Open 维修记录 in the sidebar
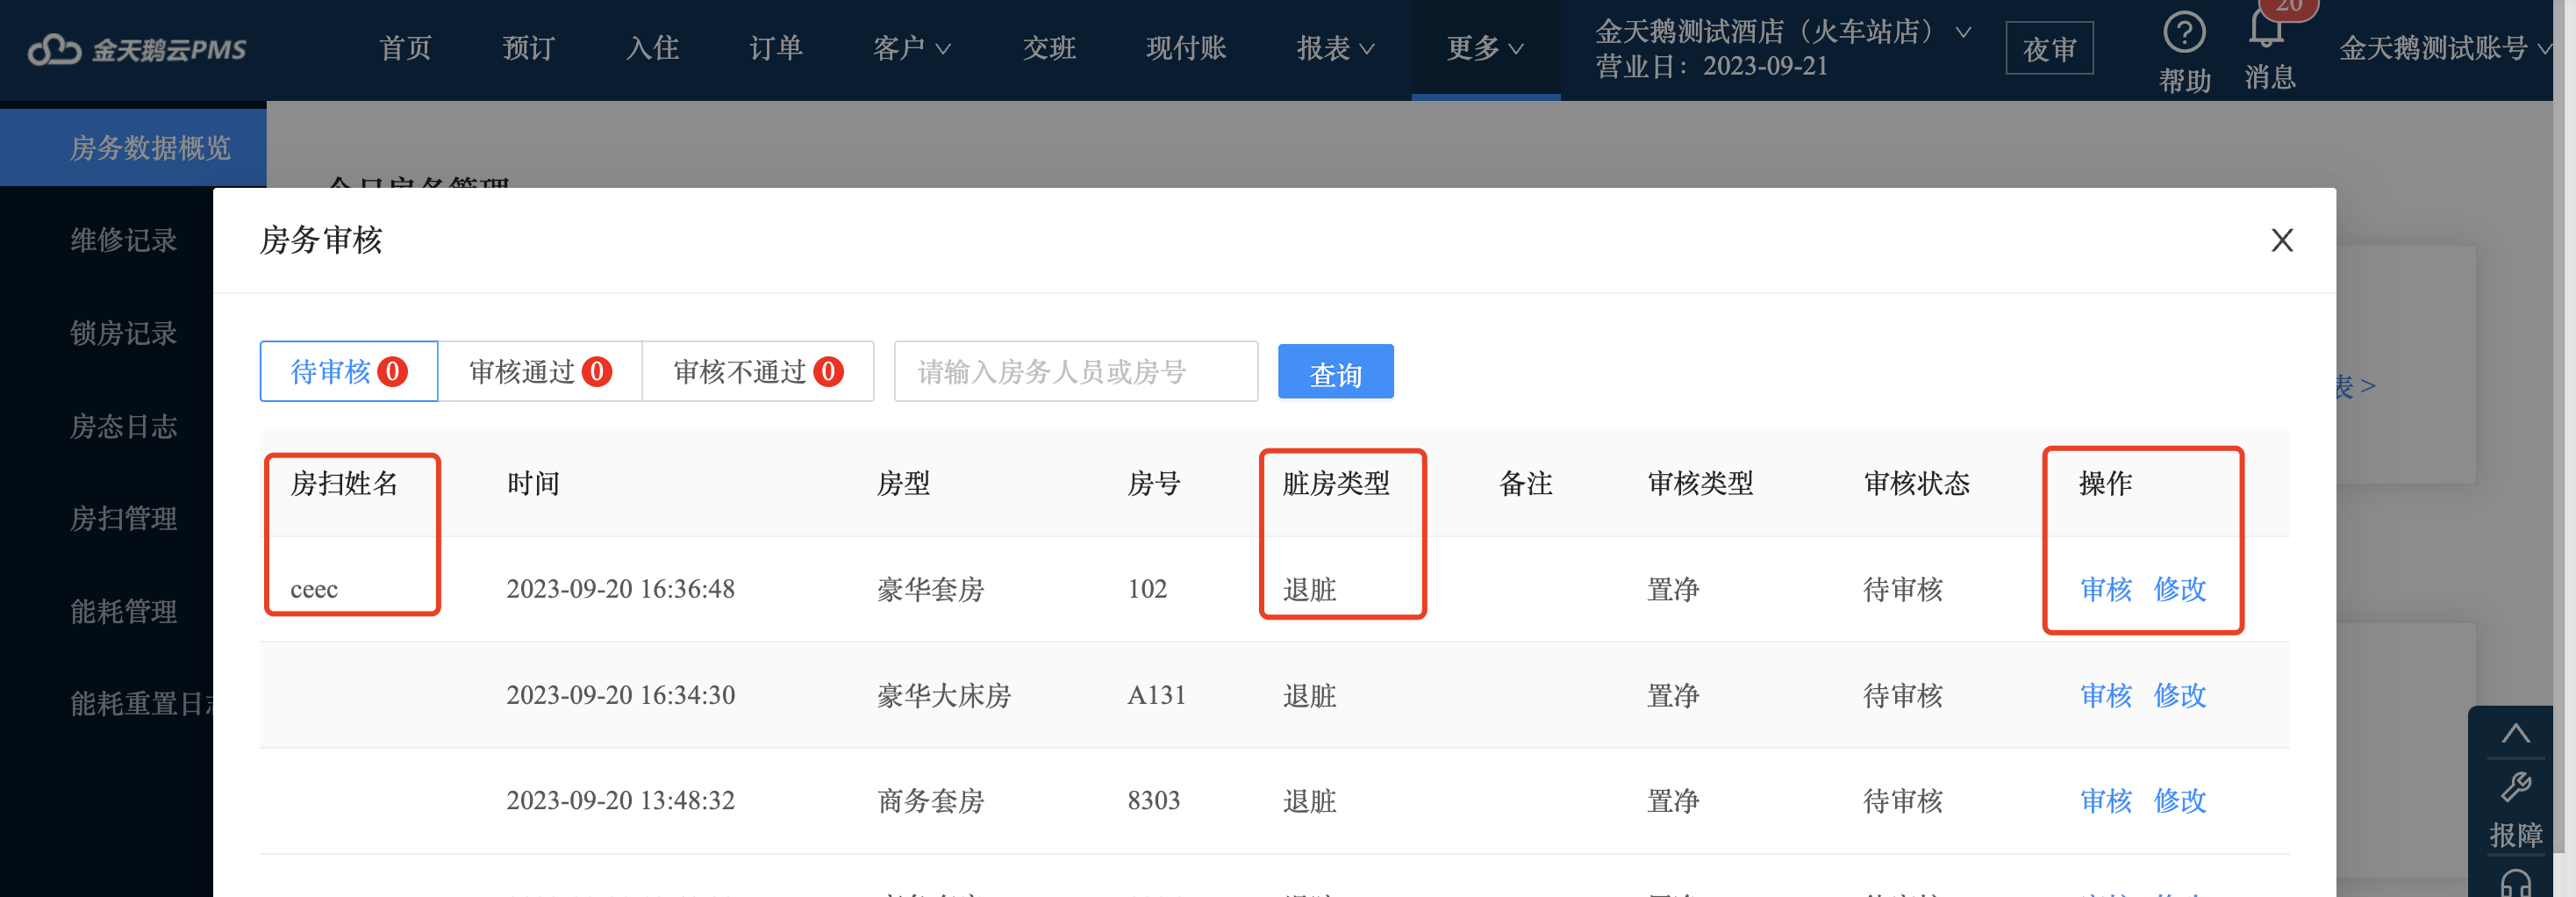The height and width of the screenshot is (897, 2576). tap(123, 240)
